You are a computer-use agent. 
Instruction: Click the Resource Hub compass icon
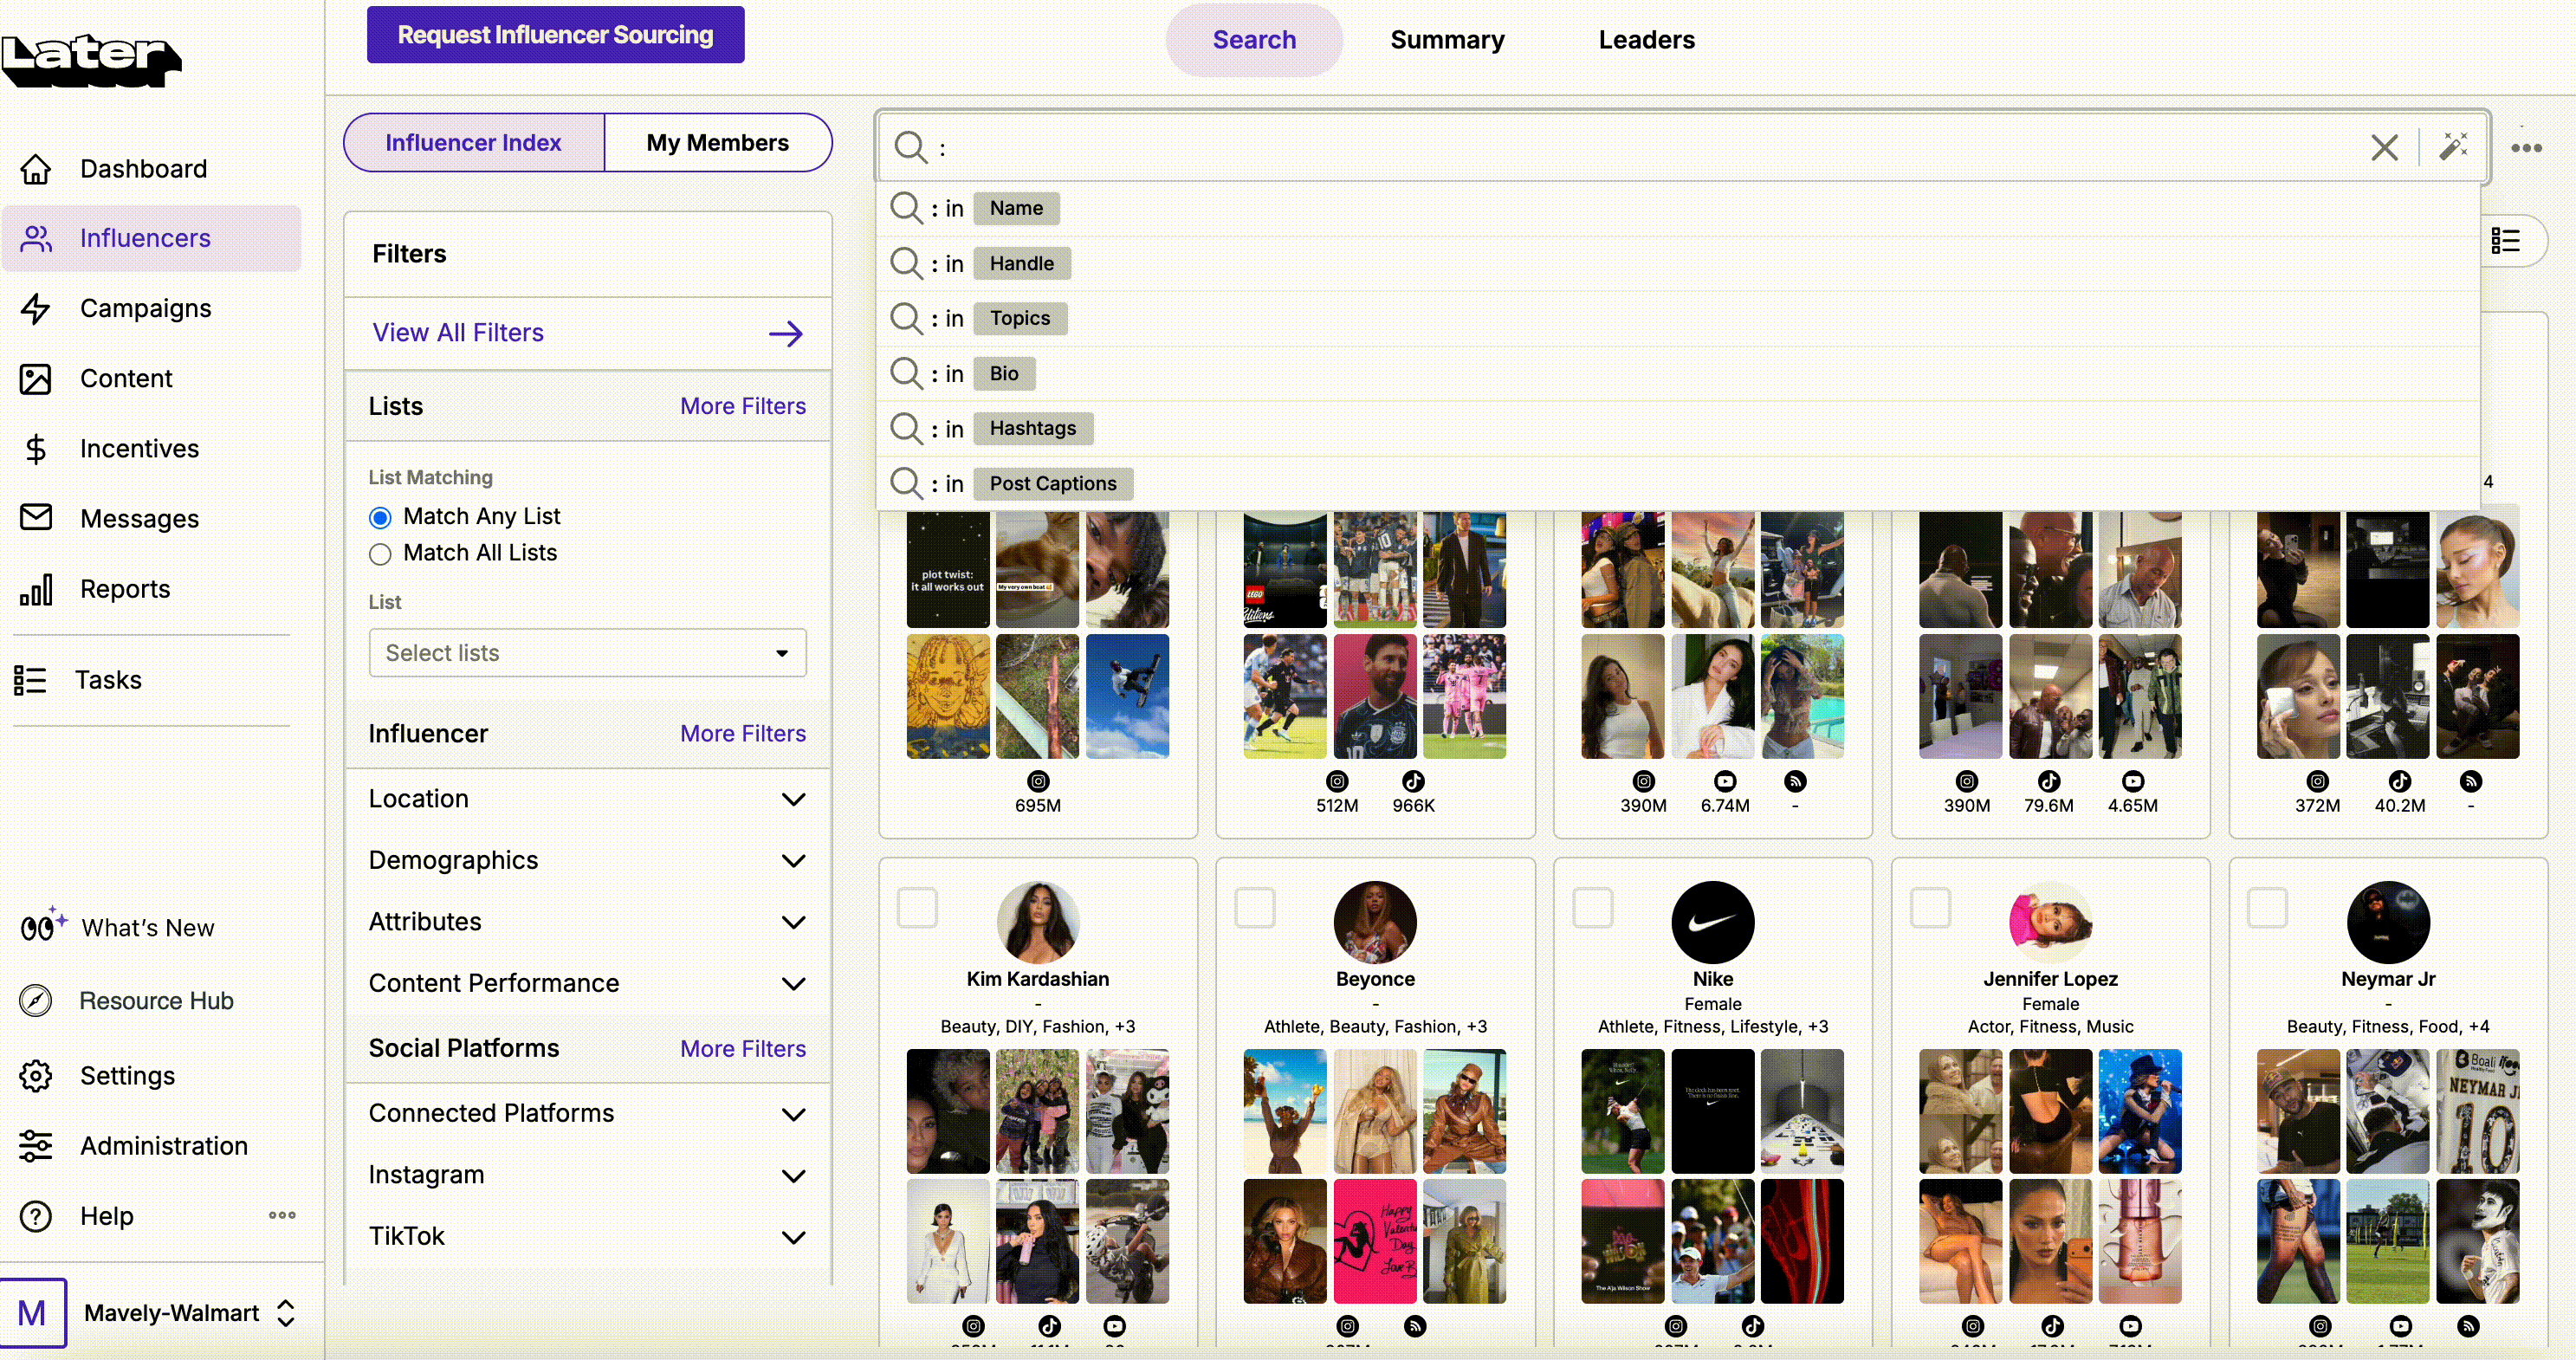click(36, 1000)
